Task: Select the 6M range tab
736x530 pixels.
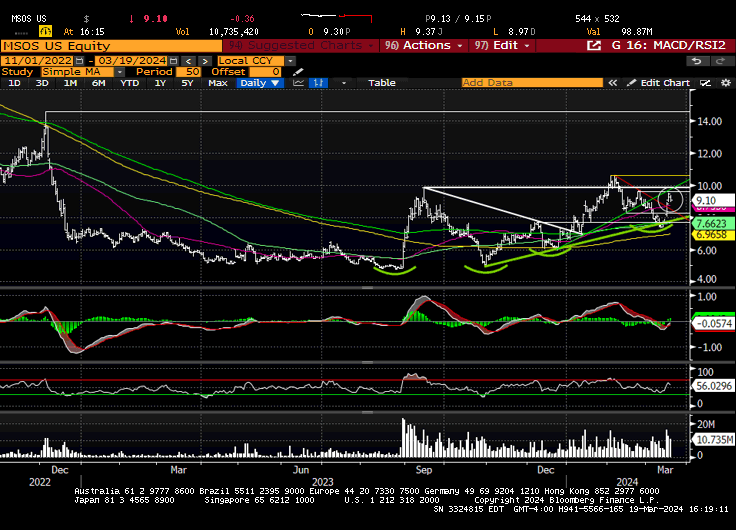Action: (99, 83)
